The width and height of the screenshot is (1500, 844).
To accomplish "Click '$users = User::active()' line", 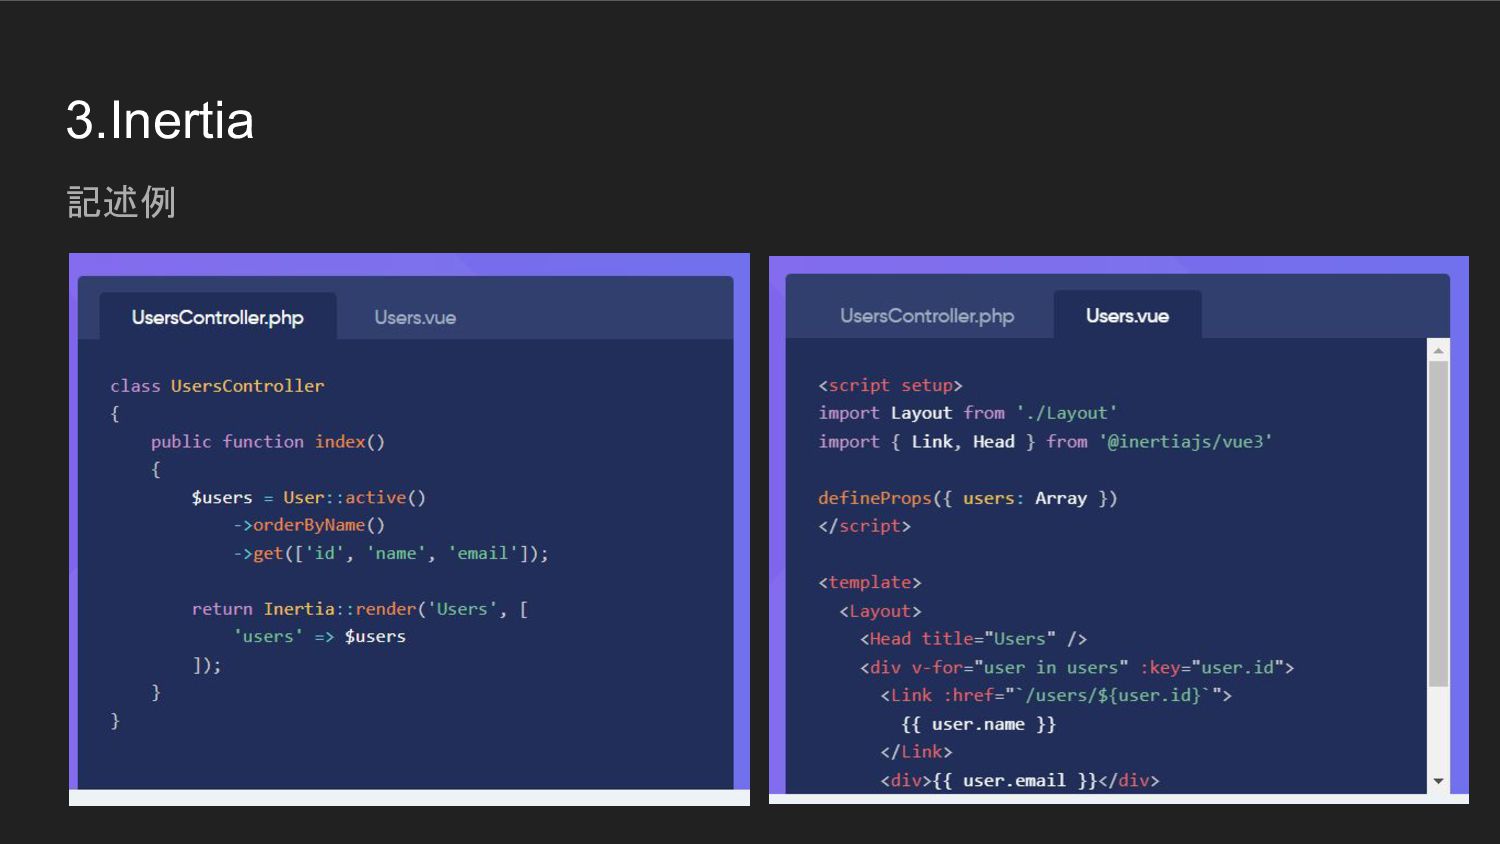I will (x=309, y=497).
